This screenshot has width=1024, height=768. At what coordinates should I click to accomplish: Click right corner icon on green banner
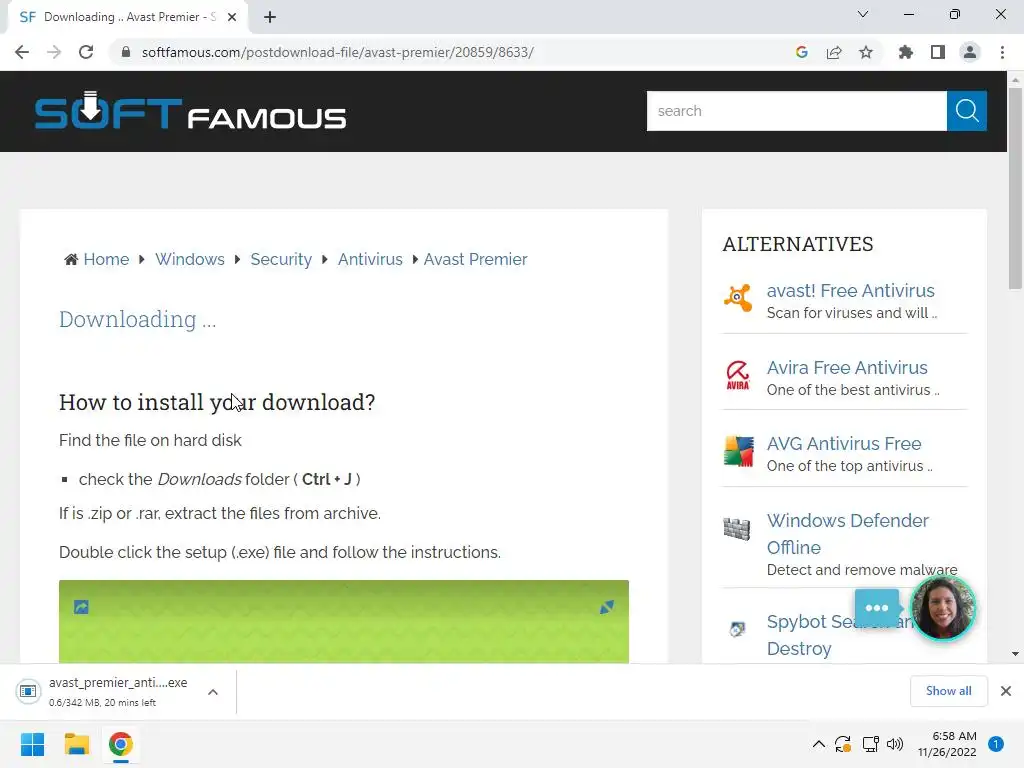607,607
